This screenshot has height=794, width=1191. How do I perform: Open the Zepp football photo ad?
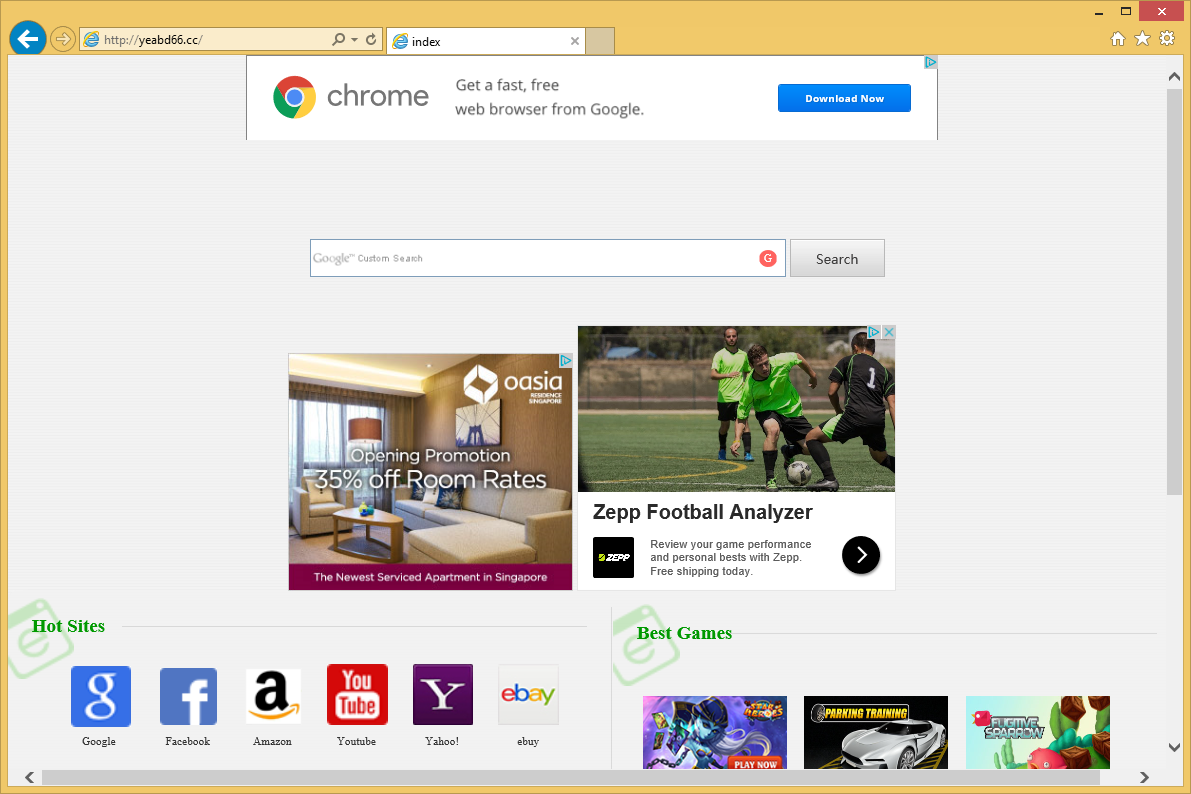[736, 409]
